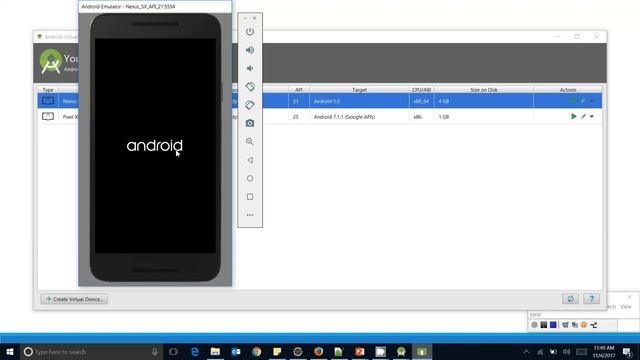
Task: Open the Windows Start menu
Action: (10, 351)
